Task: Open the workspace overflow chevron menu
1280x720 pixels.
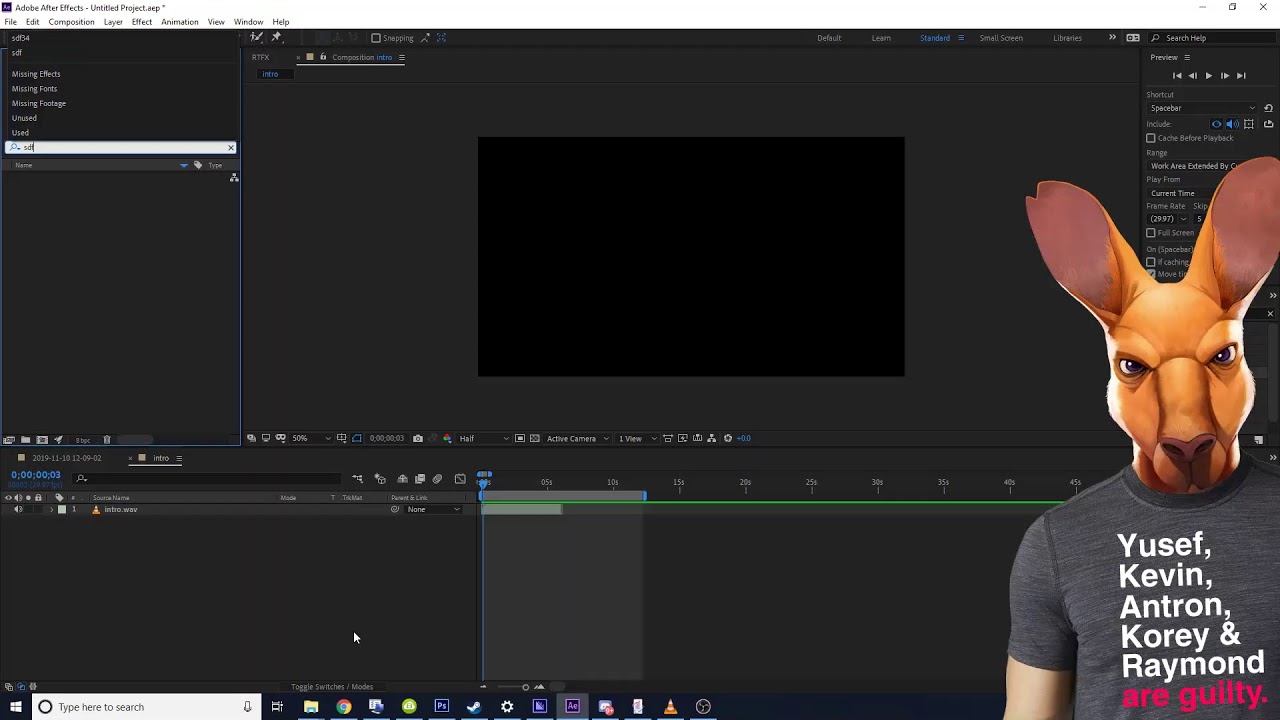Action: click(1112, 38)
